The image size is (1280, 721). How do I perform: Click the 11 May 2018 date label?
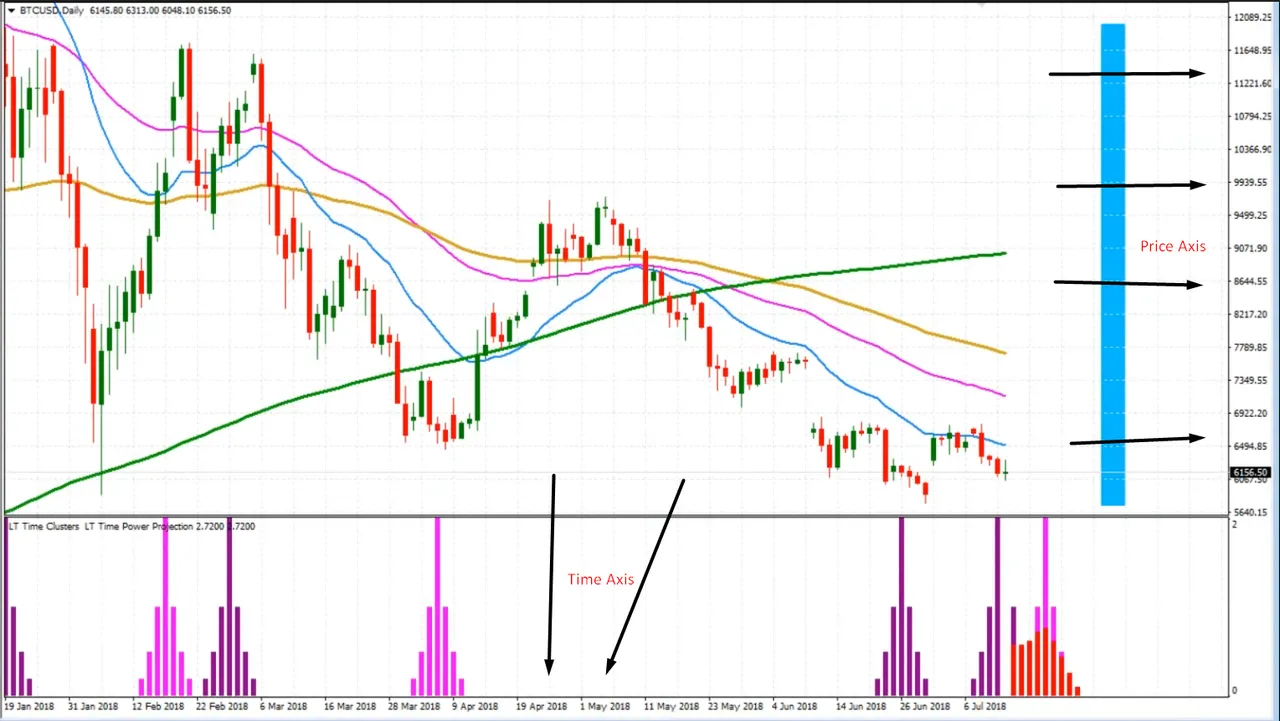(671, 705)
